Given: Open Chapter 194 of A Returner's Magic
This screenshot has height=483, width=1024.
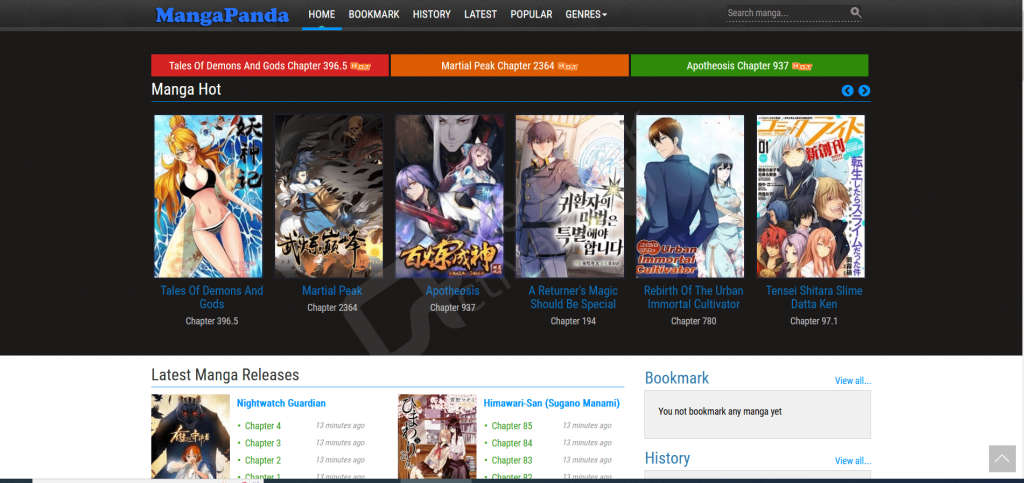Looking at the screenshot, I should (573, 321).
